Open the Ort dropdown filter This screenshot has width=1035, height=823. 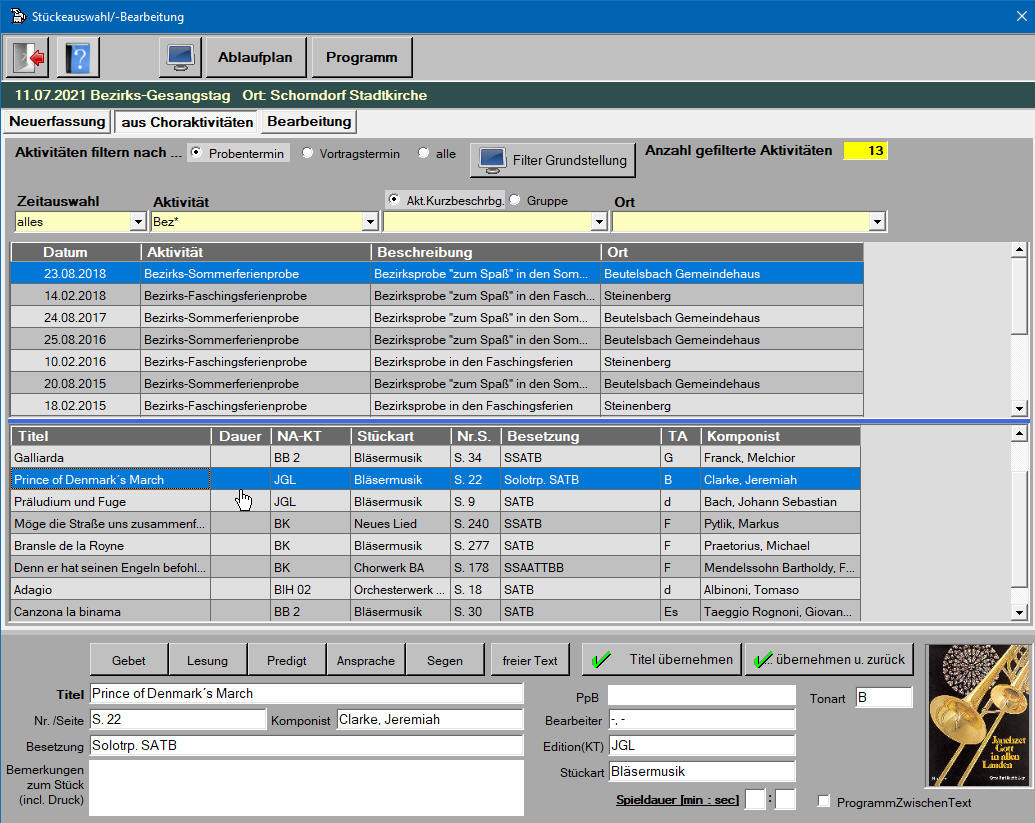click(877, 222)
